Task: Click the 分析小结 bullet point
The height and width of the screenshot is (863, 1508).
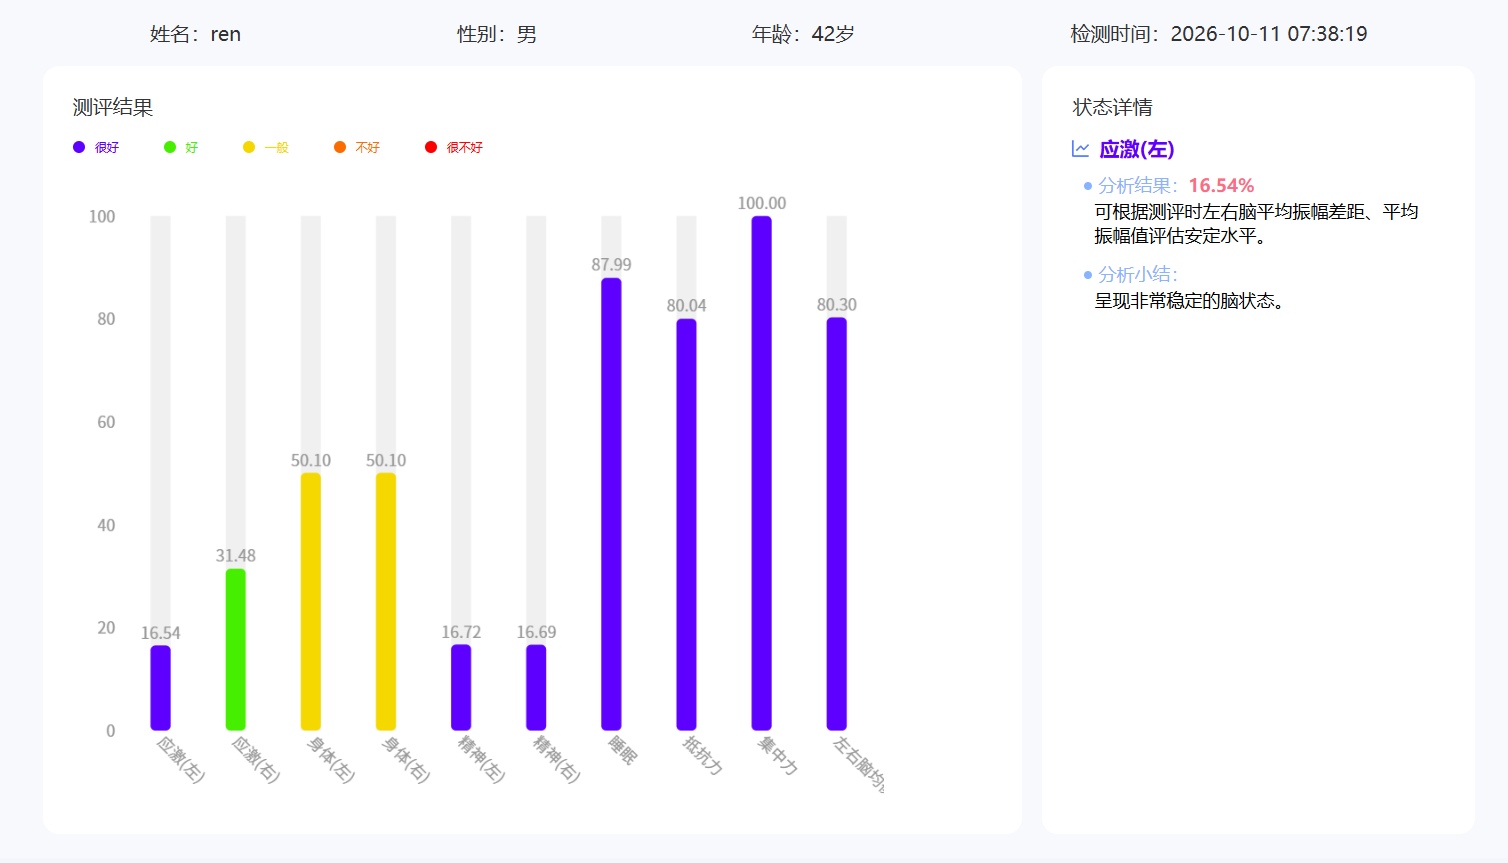Action: click(x=1131, y=274)
